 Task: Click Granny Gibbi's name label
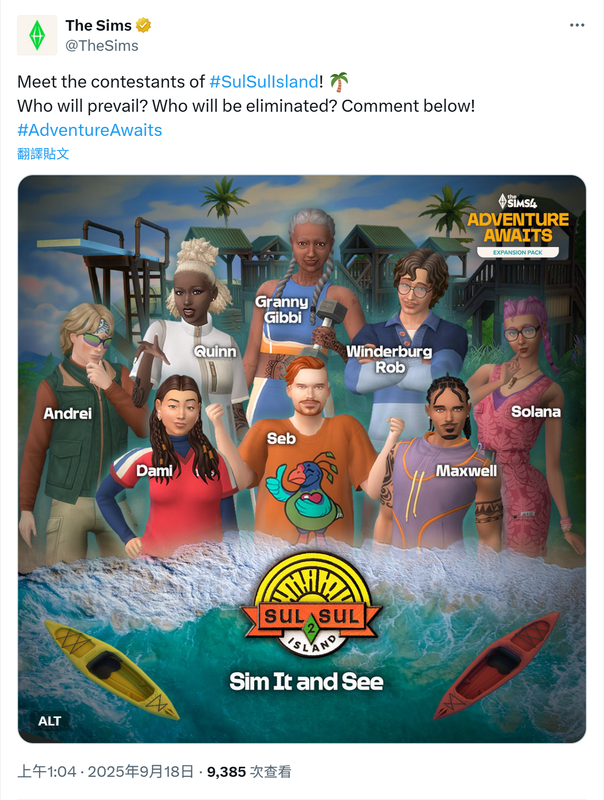(282, 310)
